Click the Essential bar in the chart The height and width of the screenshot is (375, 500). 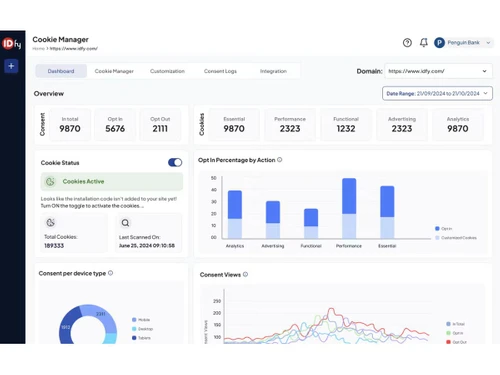387,212
